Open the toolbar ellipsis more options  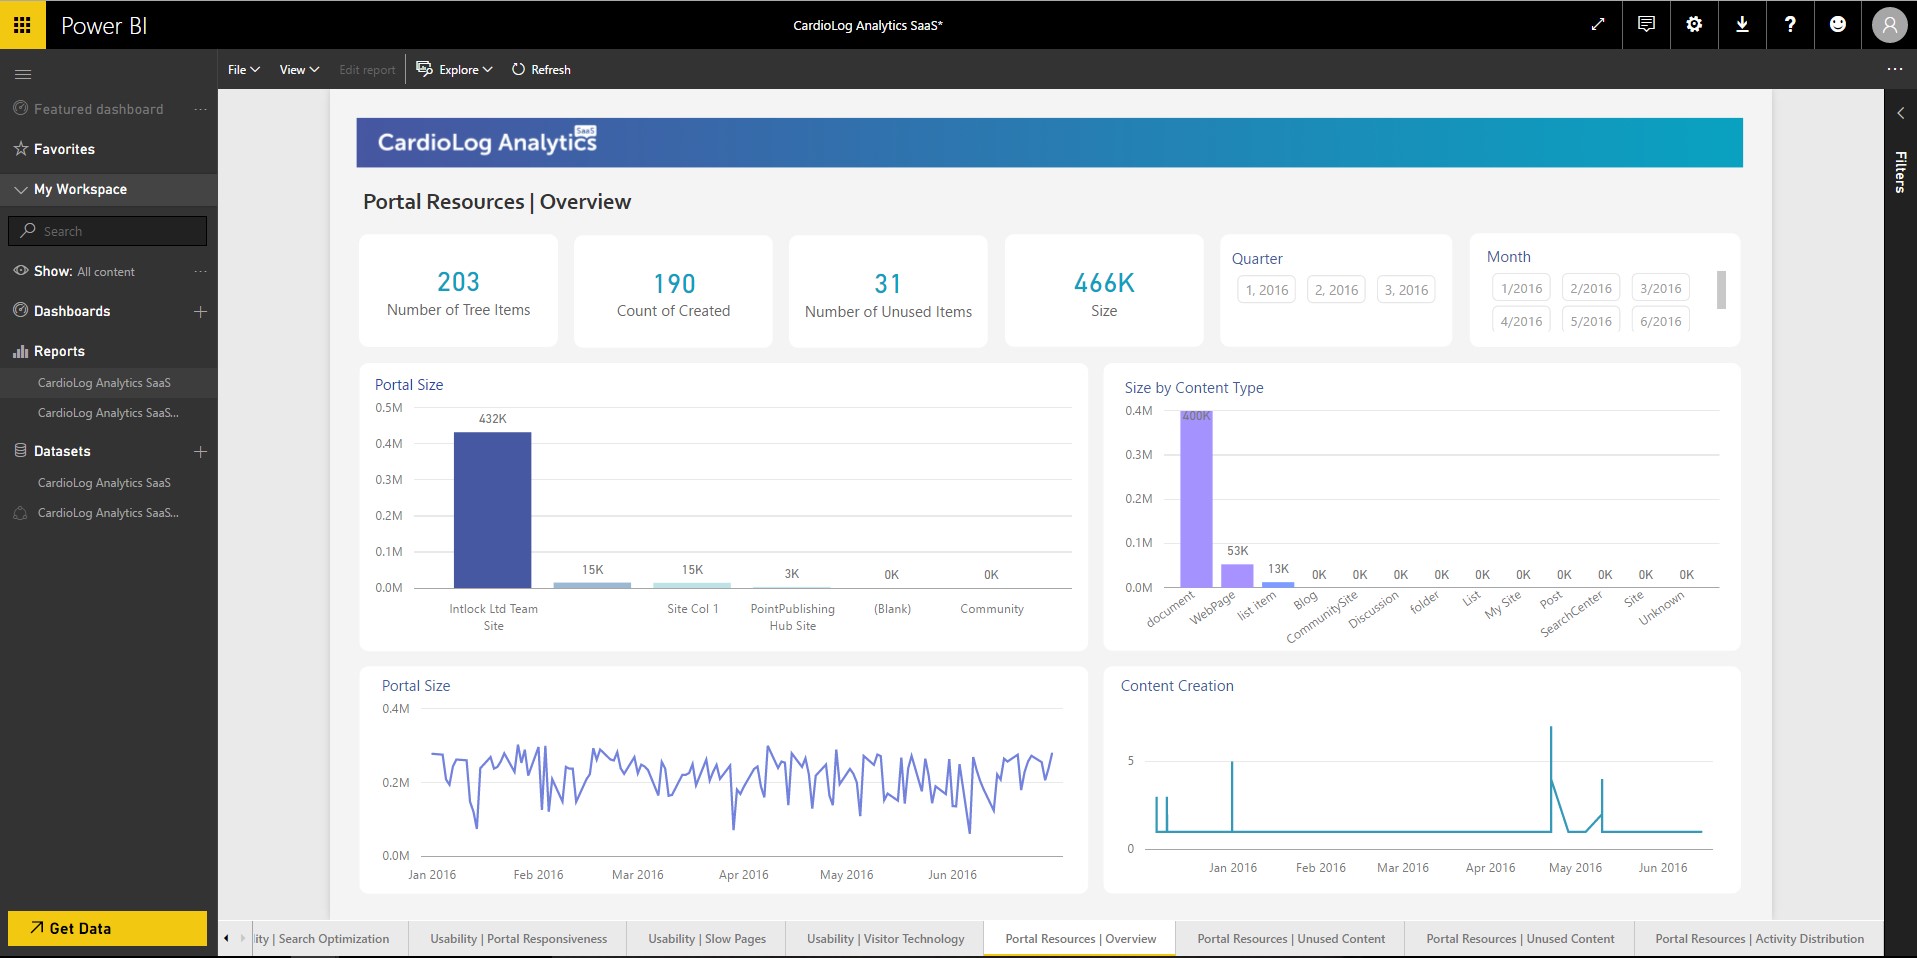coord(1894,69)
